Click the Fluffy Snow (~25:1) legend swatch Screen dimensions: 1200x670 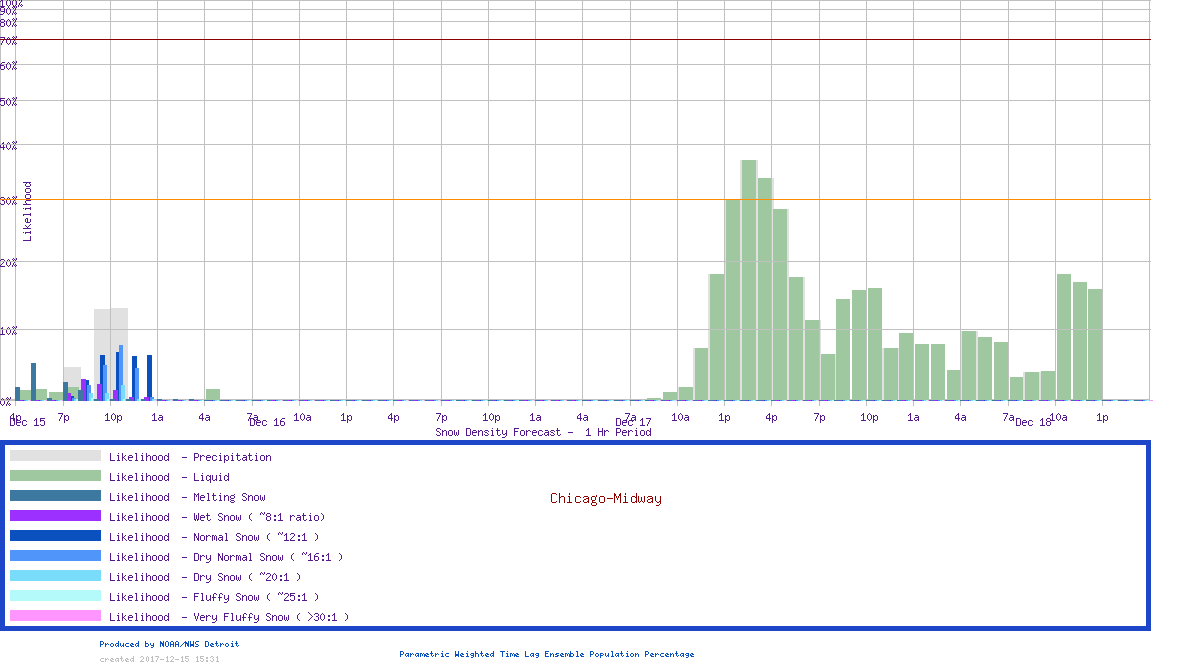55,597
